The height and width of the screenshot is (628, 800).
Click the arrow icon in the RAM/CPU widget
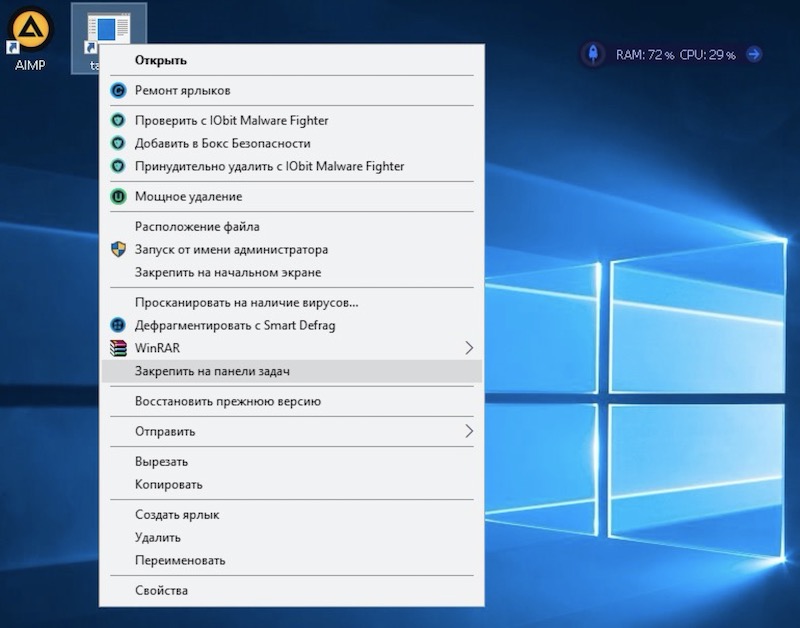[x=754, y=54]
